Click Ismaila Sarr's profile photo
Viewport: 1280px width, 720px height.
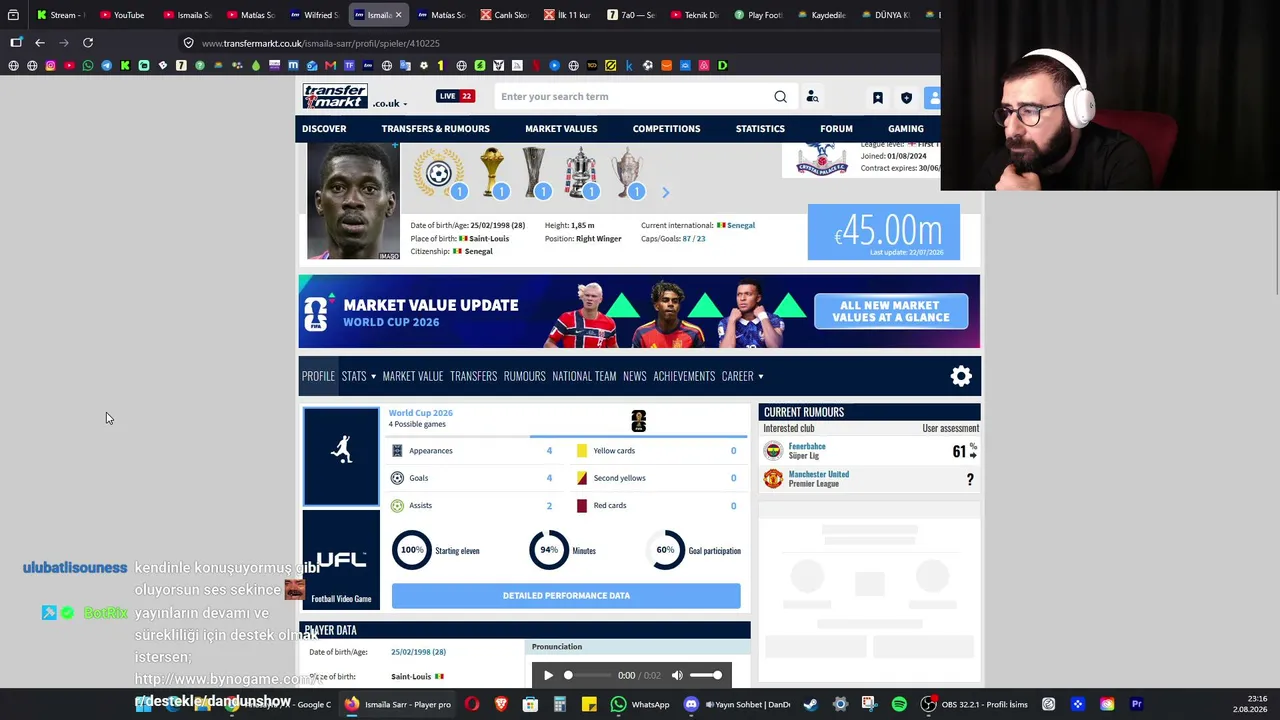click(x=353, y=202)
